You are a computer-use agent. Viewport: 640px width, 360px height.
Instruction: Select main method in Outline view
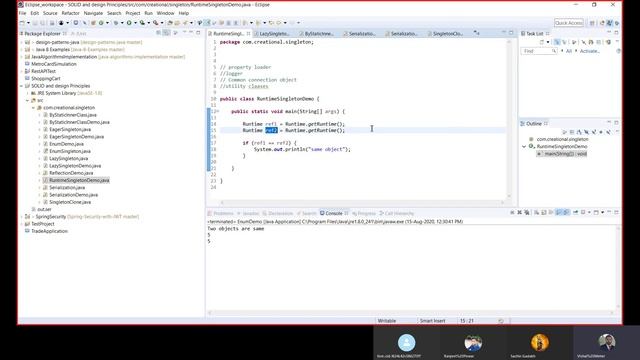point(562,154)
